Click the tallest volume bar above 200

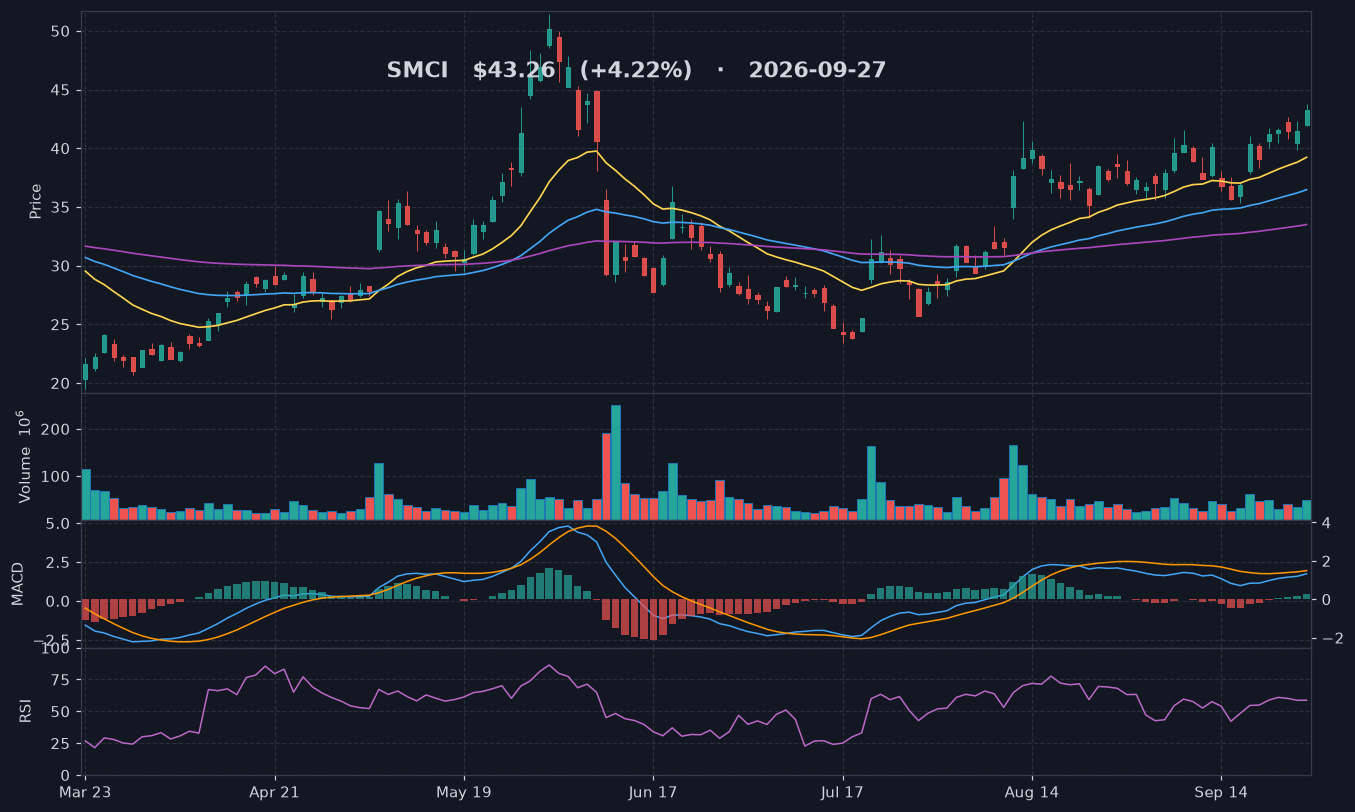(x=616, y=462)
